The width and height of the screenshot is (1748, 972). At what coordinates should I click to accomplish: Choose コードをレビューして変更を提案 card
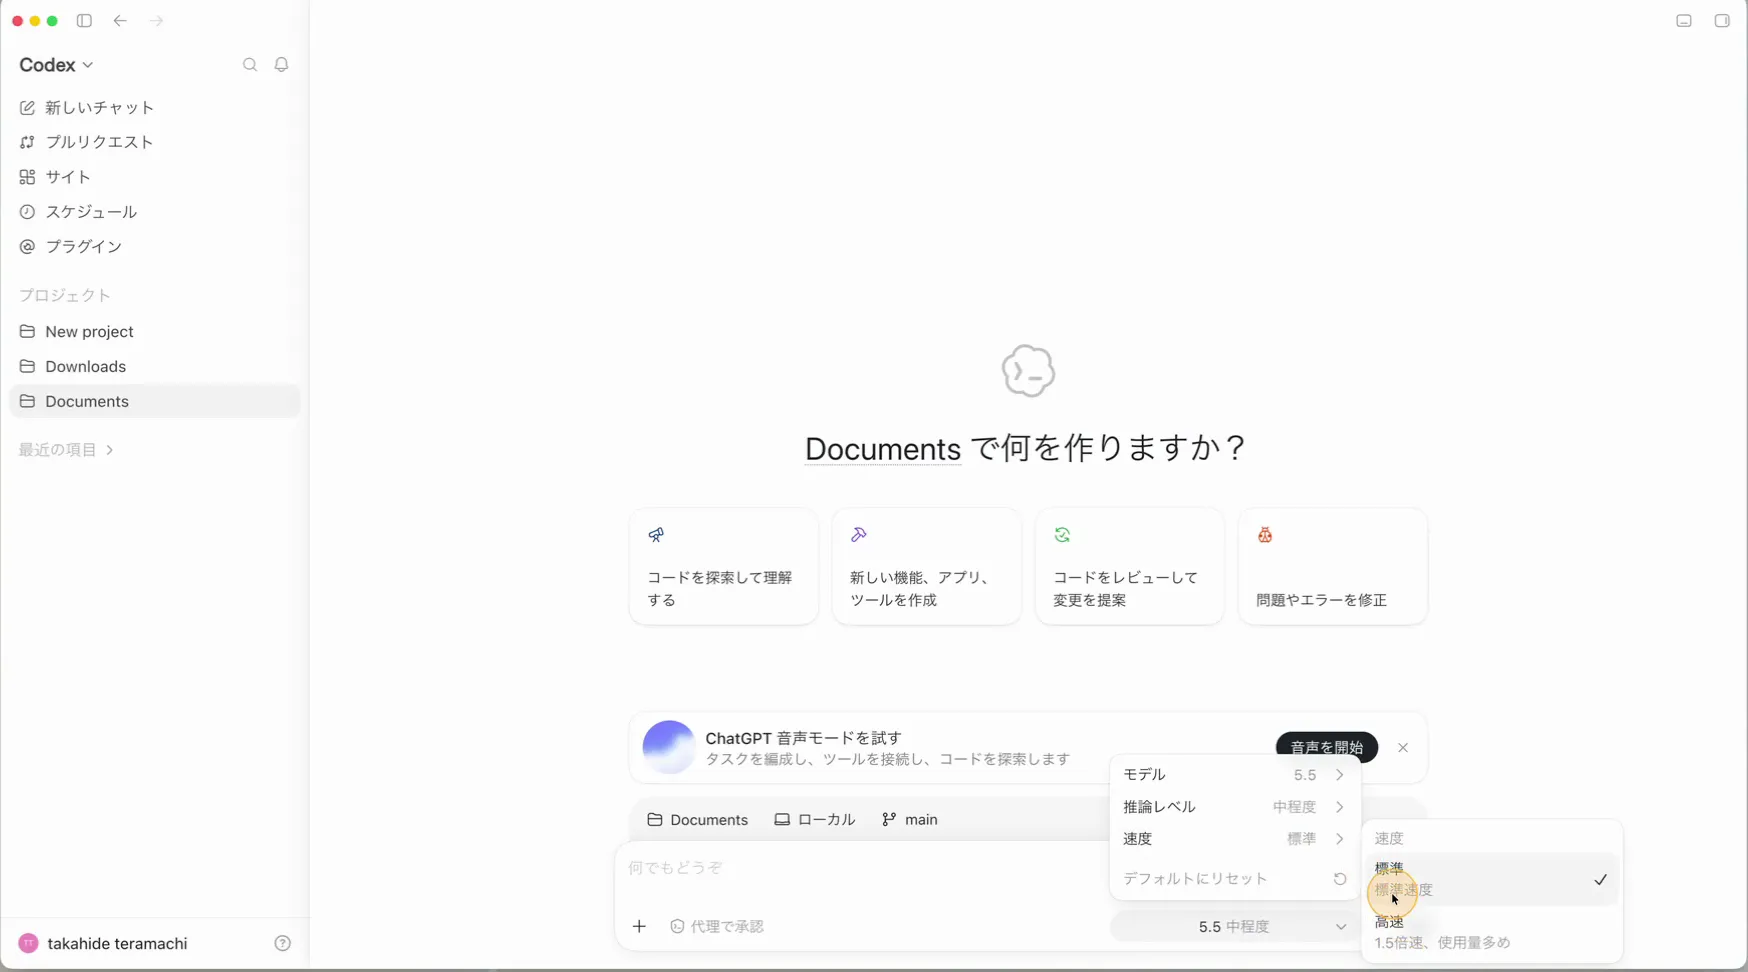click(1130, 567)
